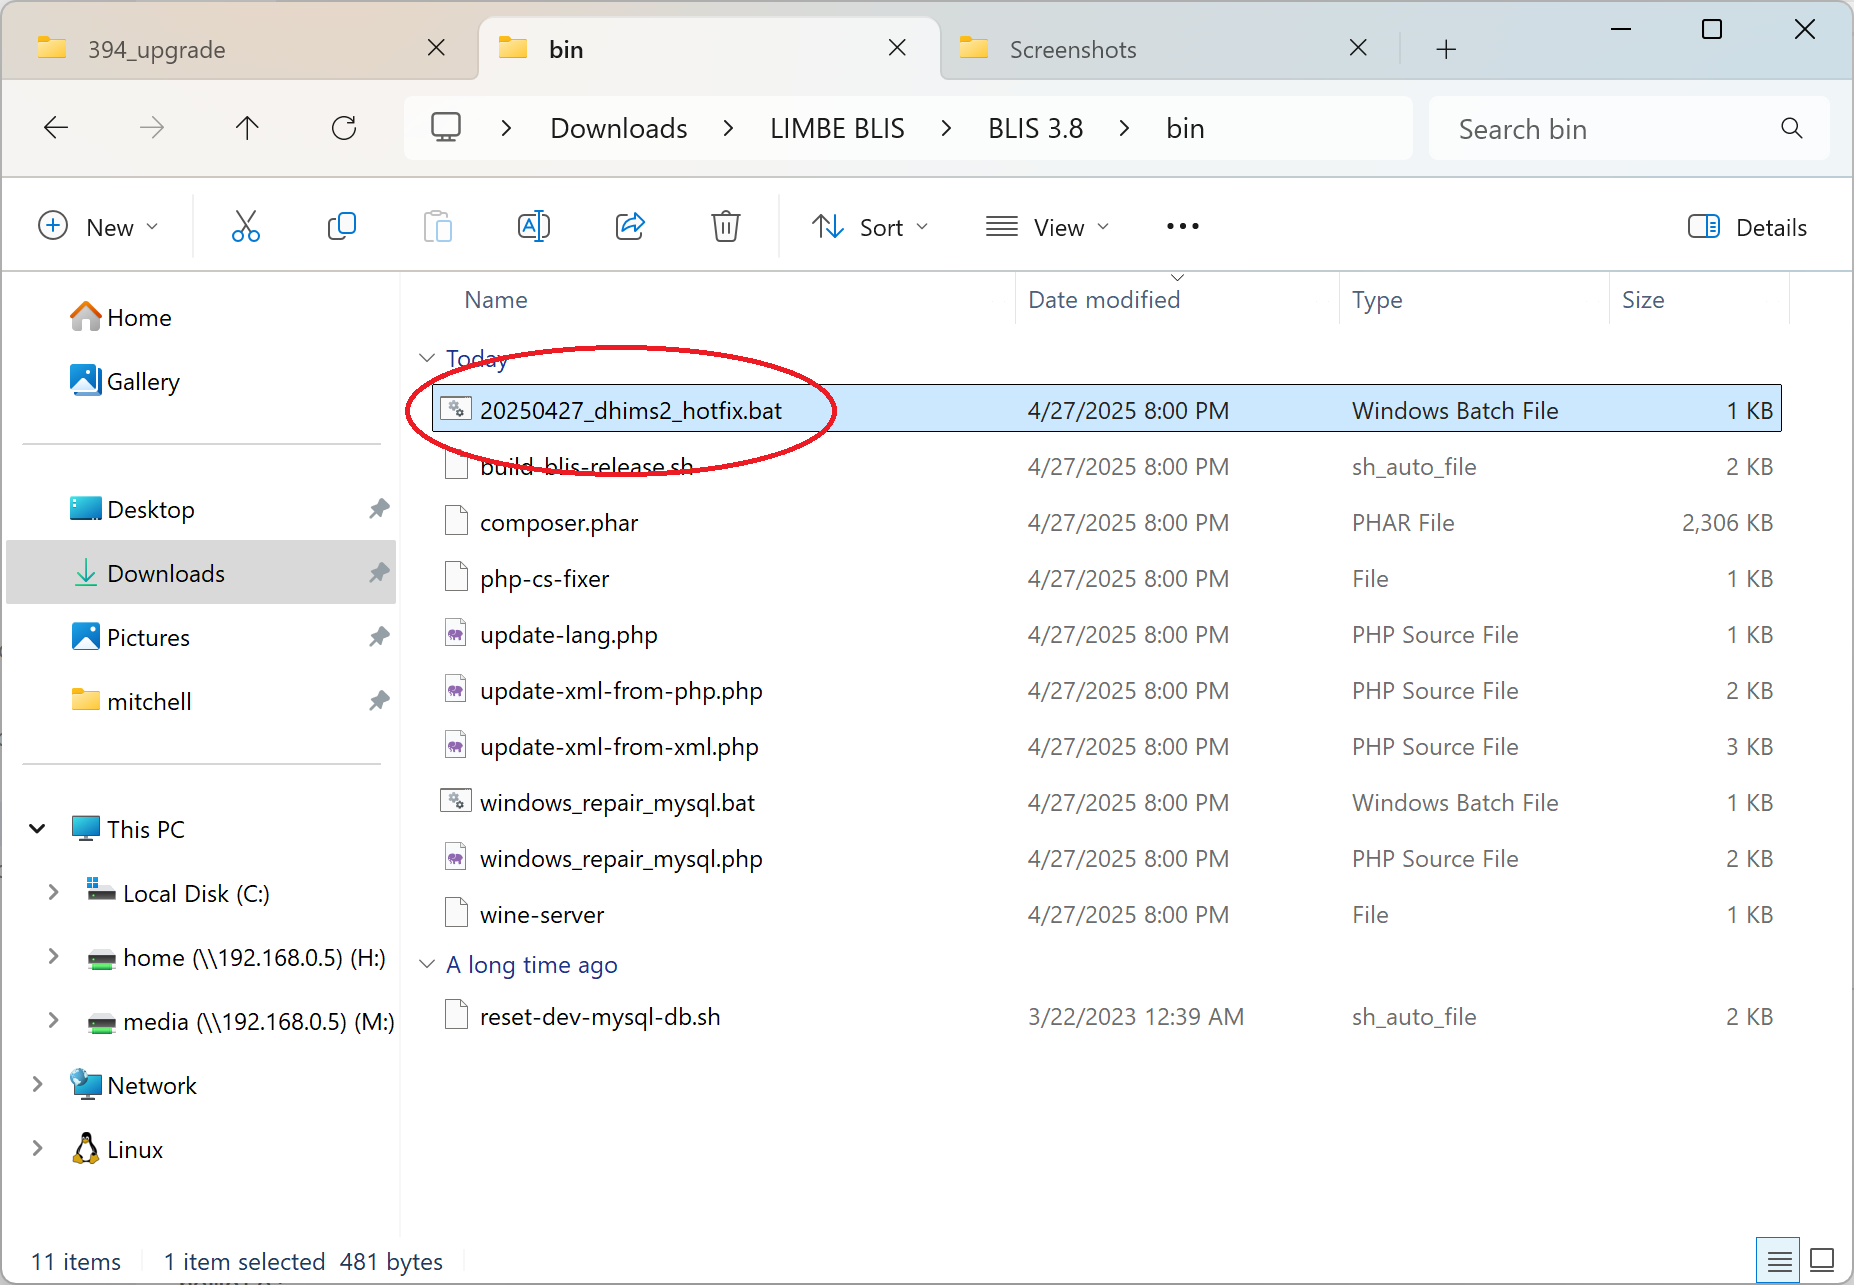The height and width of the screenshot is (1285, 1854).
Task: Click the Cut scissors icon
Action: click(x=245, y=227)
